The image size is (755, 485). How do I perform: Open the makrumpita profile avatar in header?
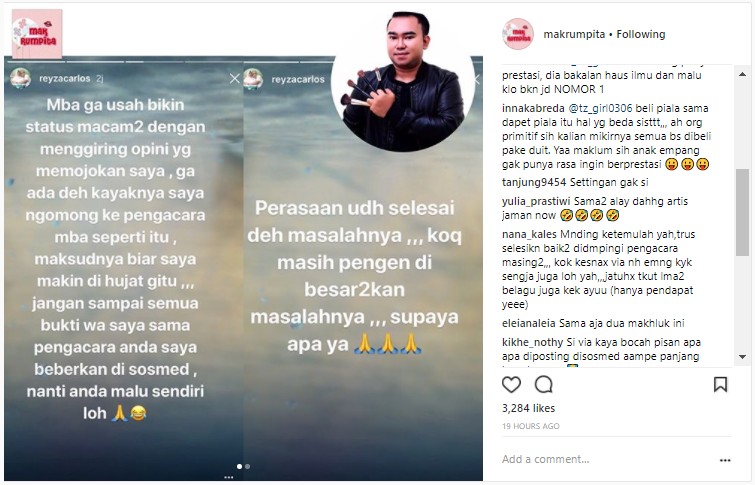click(x=518, y=34)
